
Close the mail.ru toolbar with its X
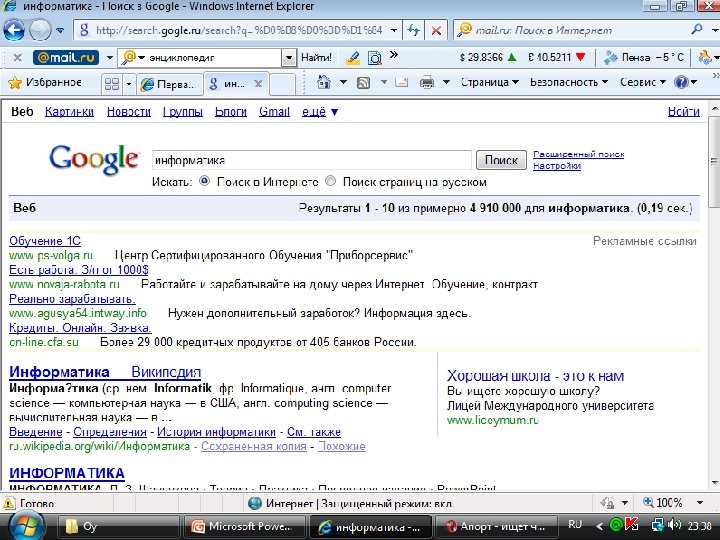(17, 57)
